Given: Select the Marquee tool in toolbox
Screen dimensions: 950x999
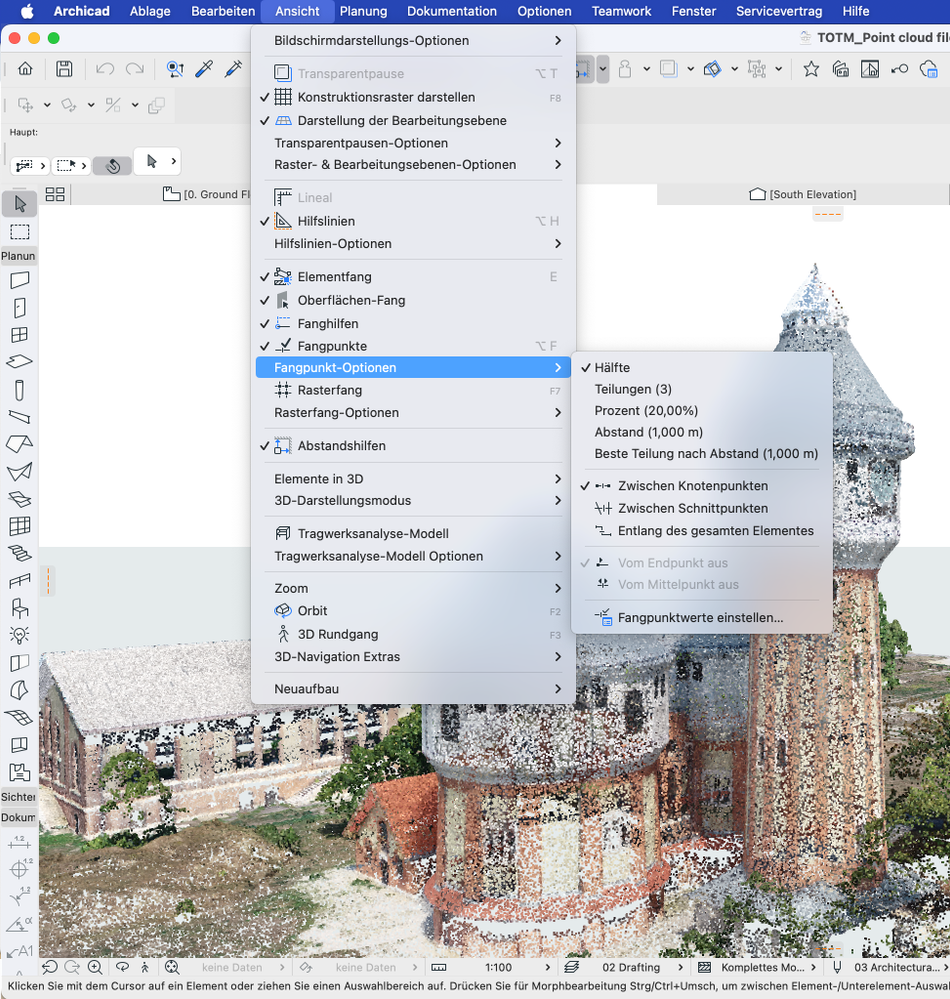Looking at the screenshot, I should click(19, 232).
